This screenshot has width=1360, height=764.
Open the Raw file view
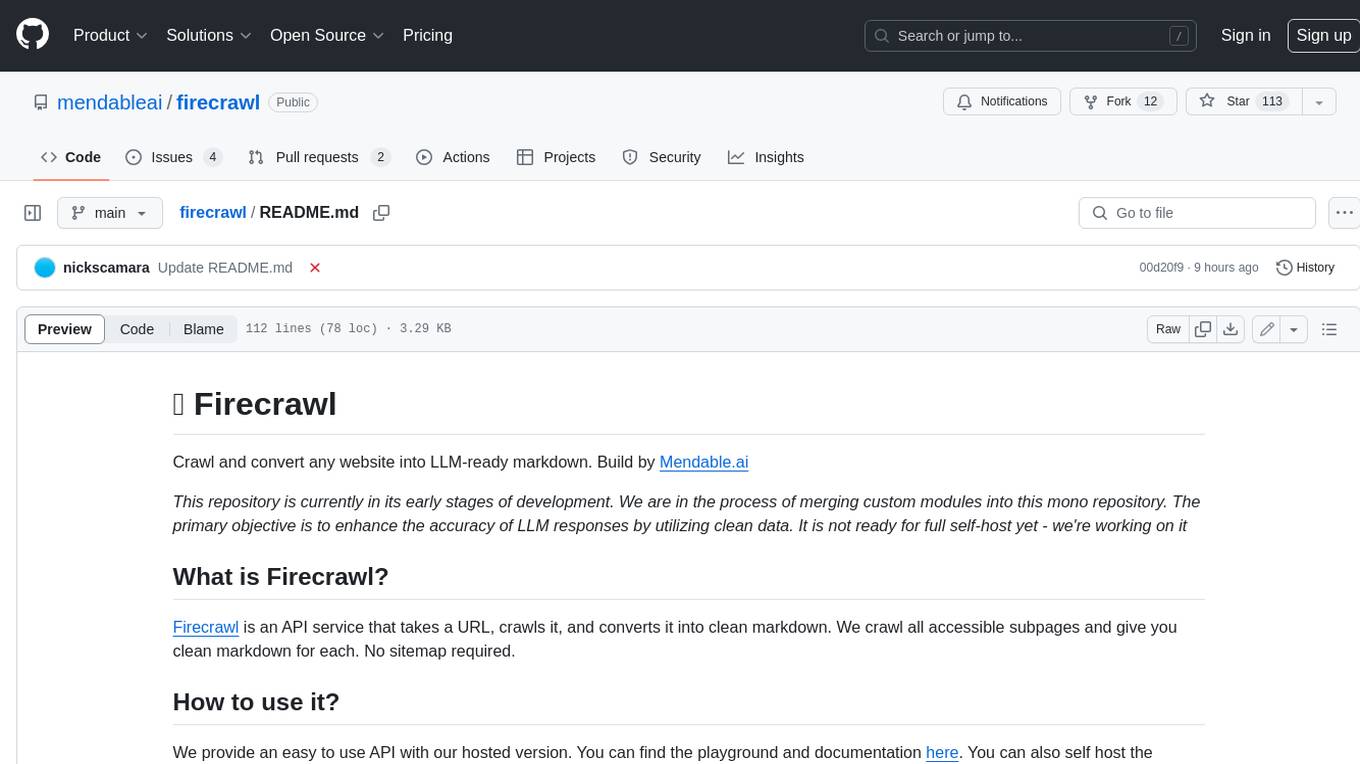pos(1168,329)
